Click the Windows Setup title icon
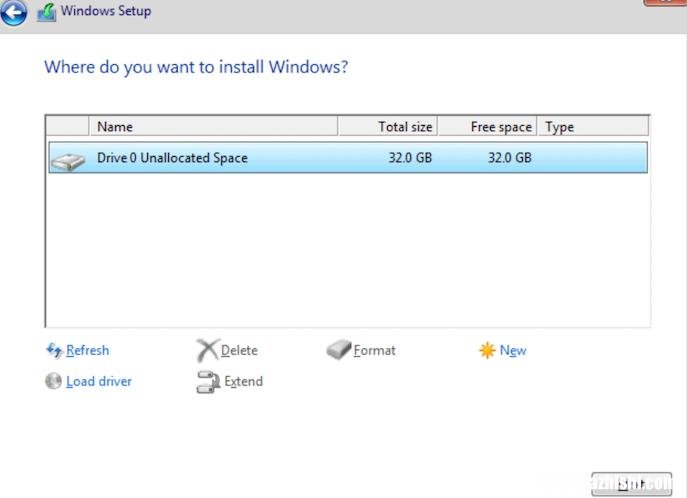Image resolution: width=687 pixels, height=498 pixels. coord(47,12)
